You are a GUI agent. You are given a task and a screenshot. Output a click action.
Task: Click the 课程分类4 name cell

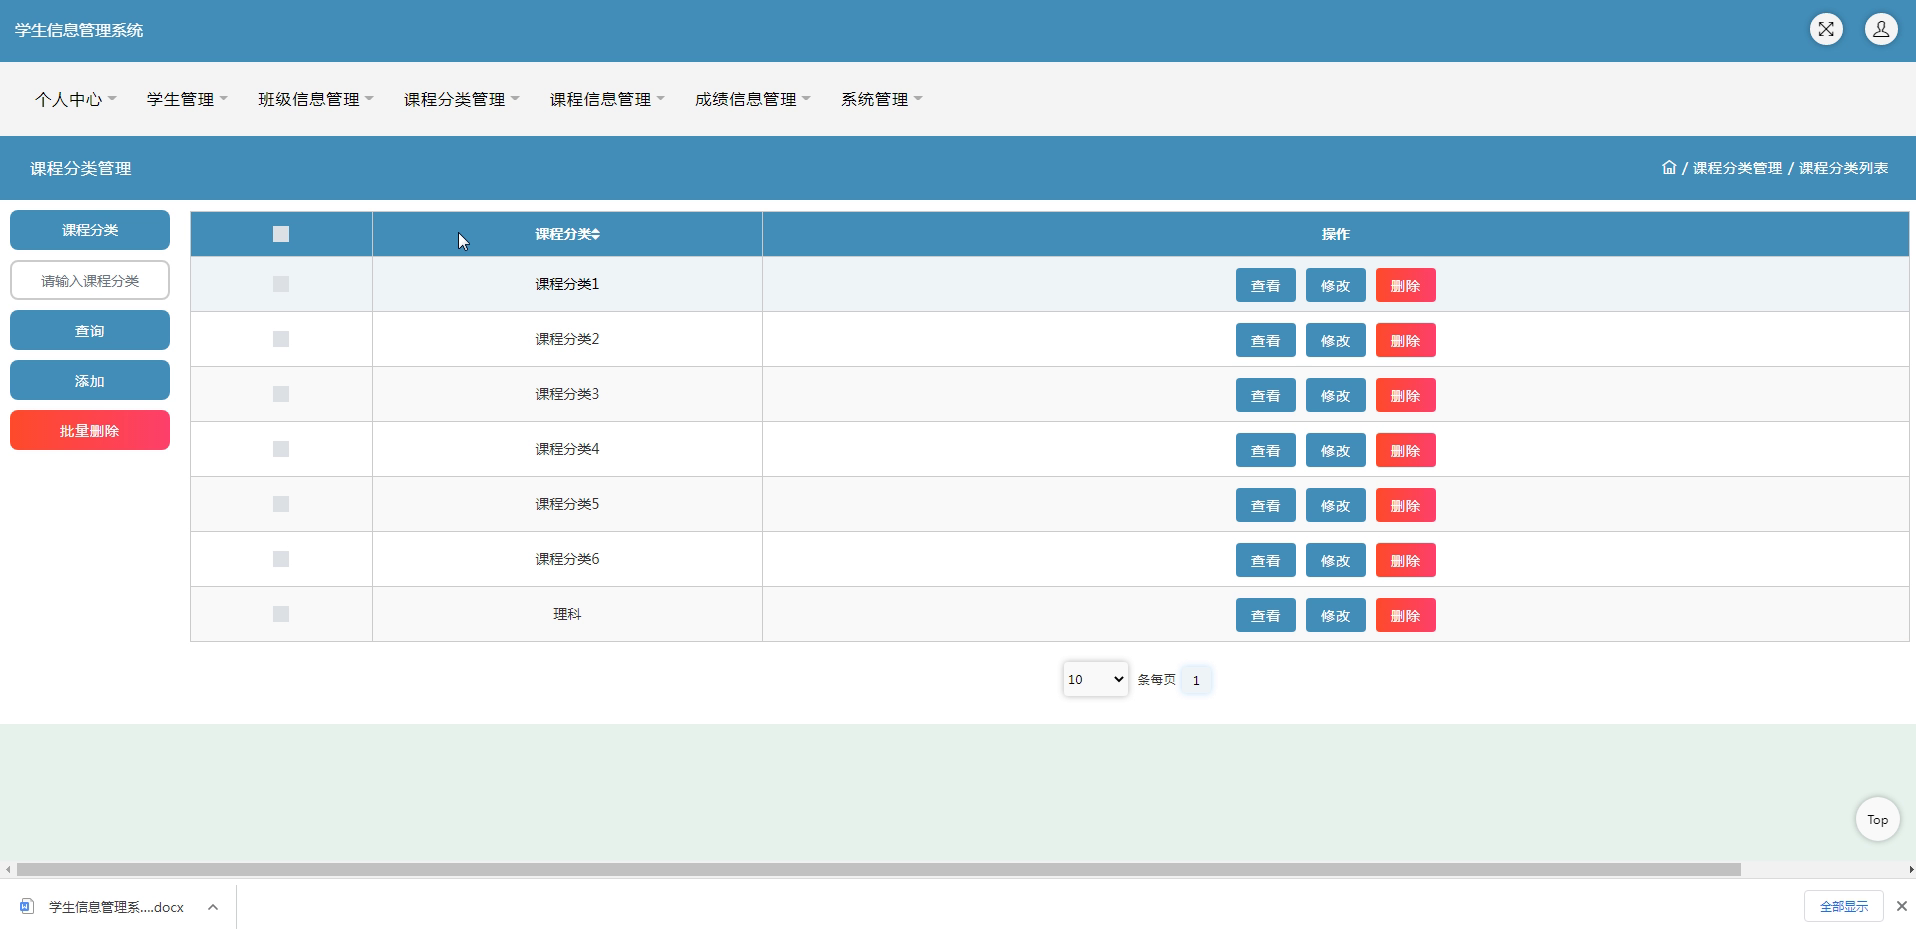pyautogui.click(x=567, y=449)
